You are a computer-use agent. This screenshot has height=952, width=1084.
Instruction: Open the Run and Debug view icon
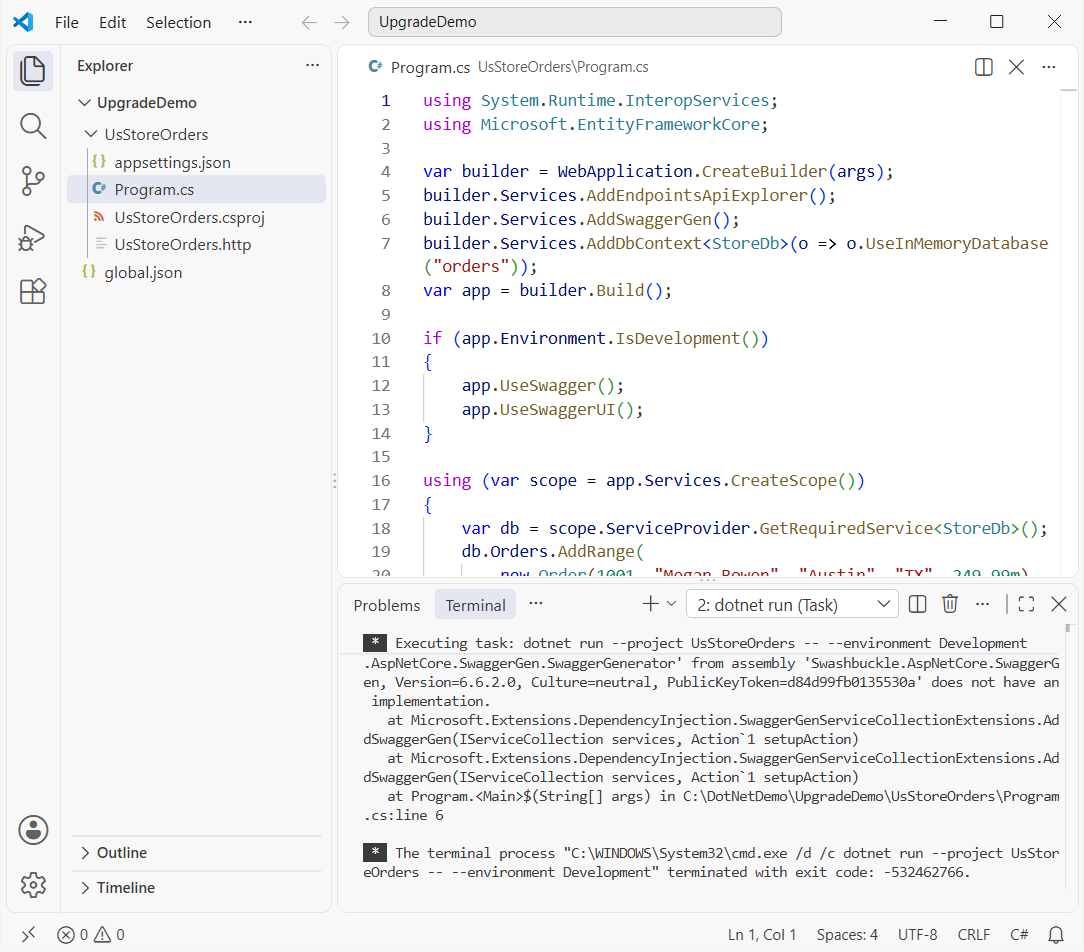coord(32,237)
